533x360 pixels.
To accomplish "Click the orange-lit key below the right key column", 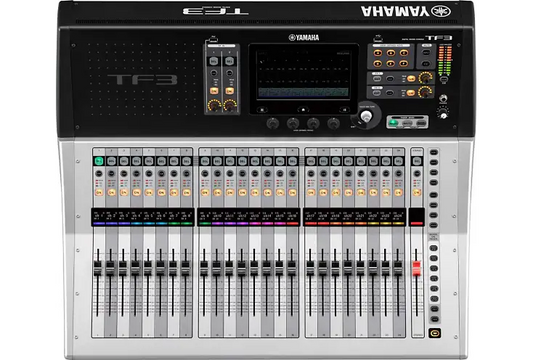I will pyautogui.click(x=434, y=333).
